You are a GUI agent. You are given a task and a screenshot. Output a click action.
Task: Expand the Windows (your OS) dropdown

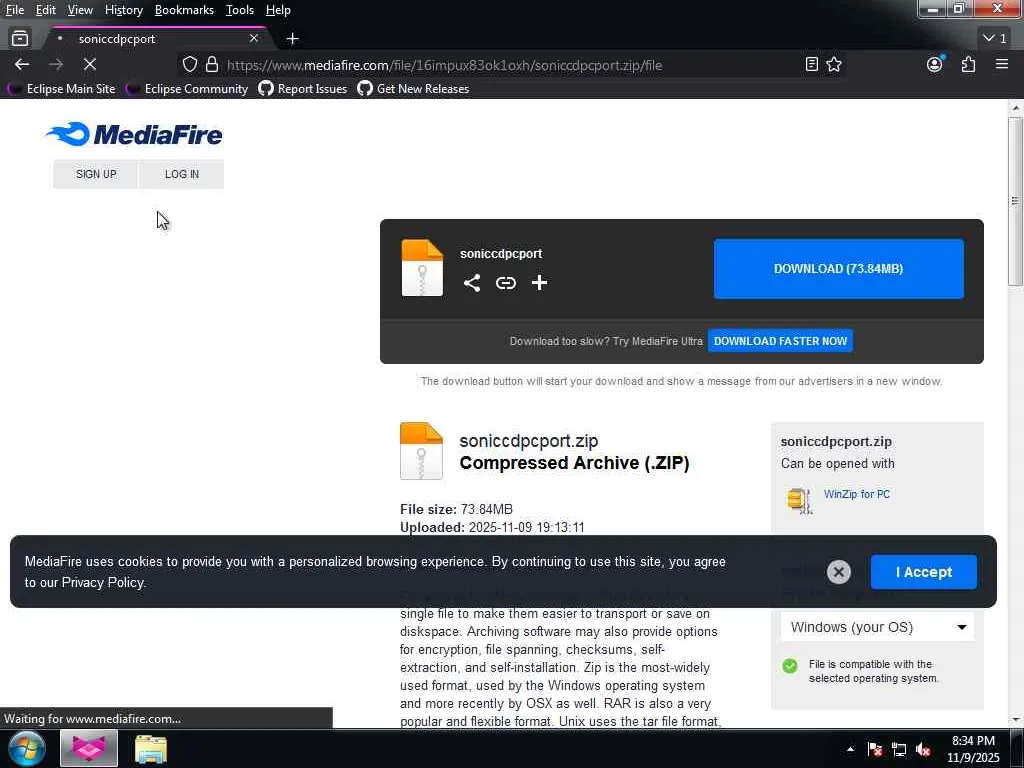(877, 627)
